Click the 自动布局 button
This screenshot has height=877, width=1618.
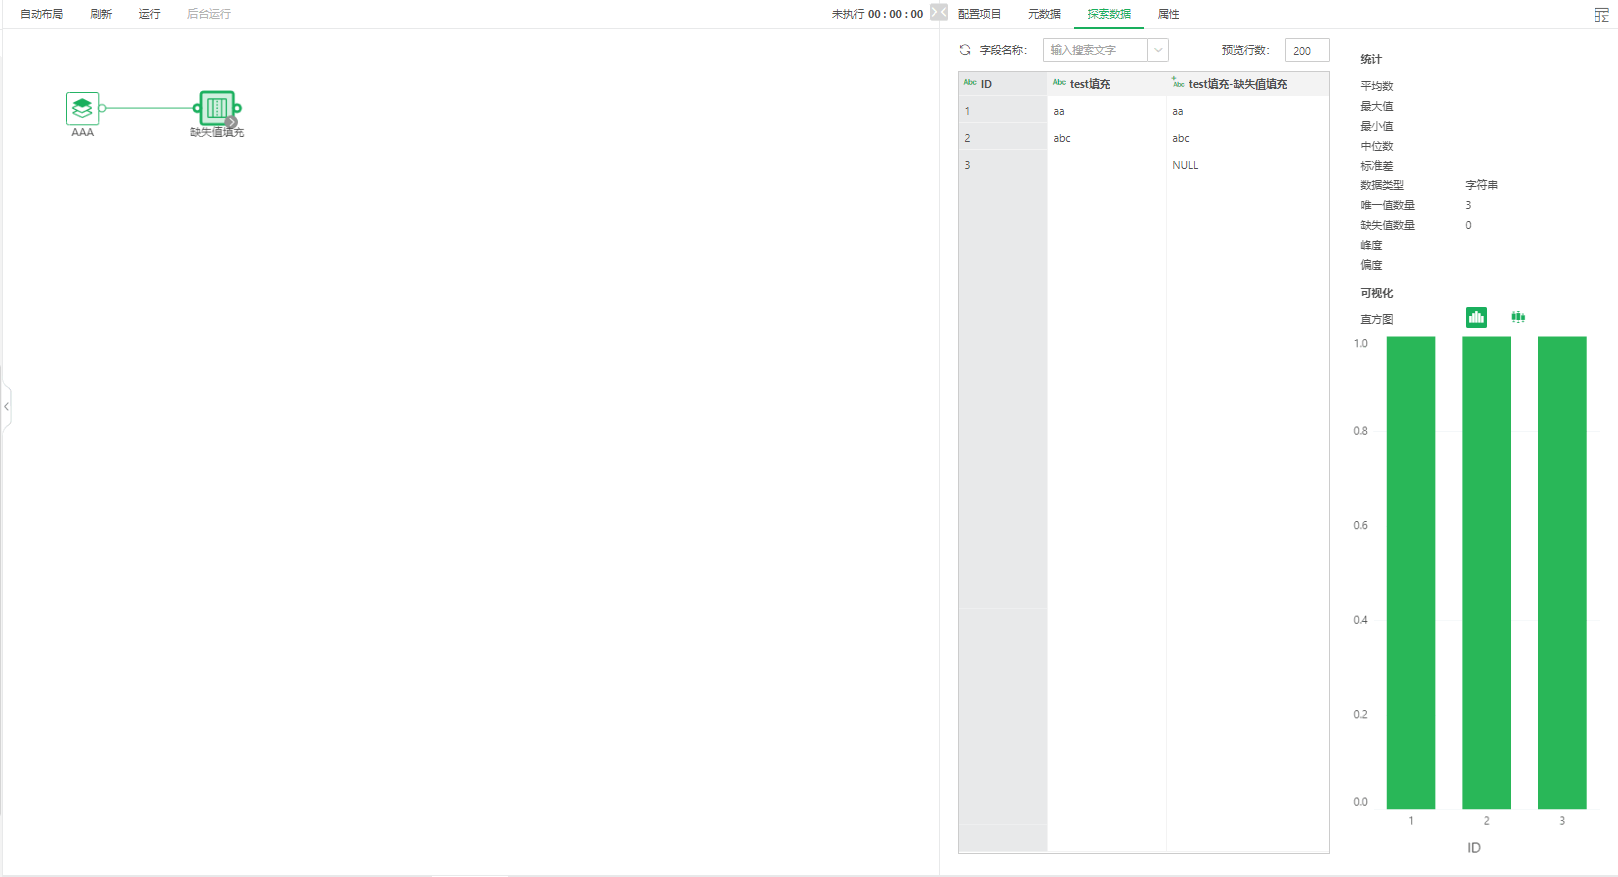pos(42,14)
